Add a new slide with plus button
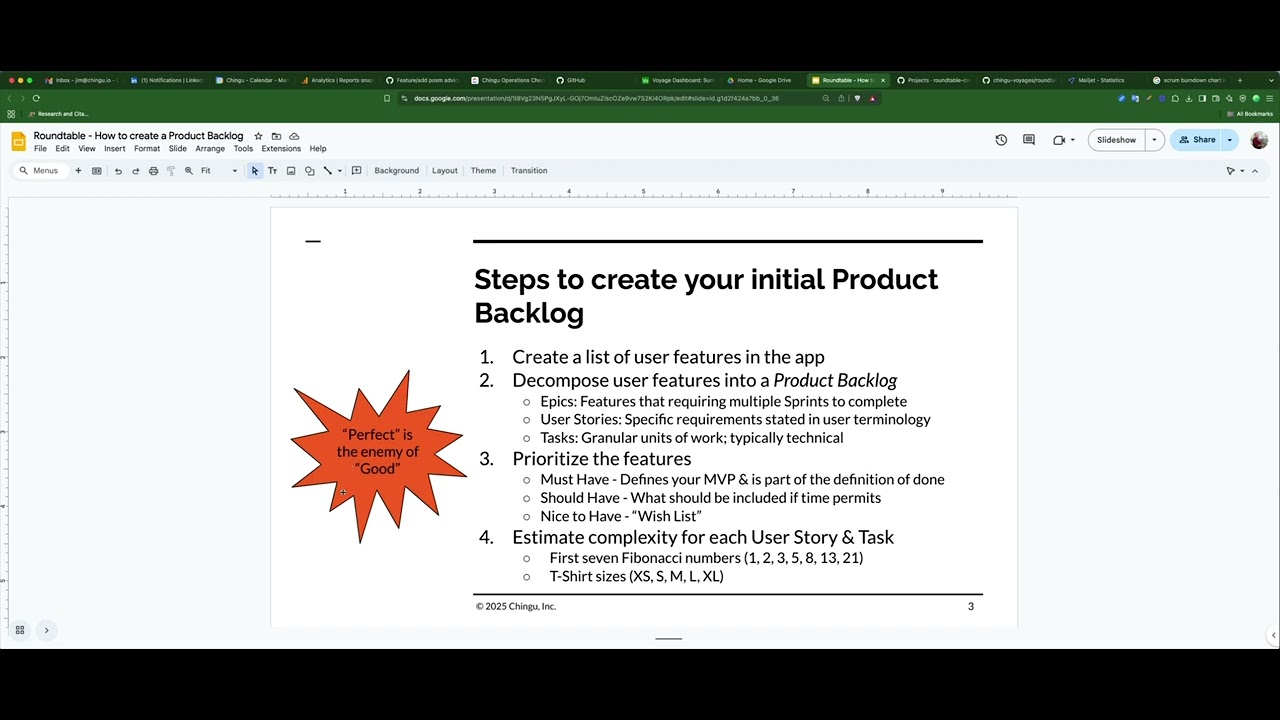The image size is (1280, 720). tap(78, 171)
